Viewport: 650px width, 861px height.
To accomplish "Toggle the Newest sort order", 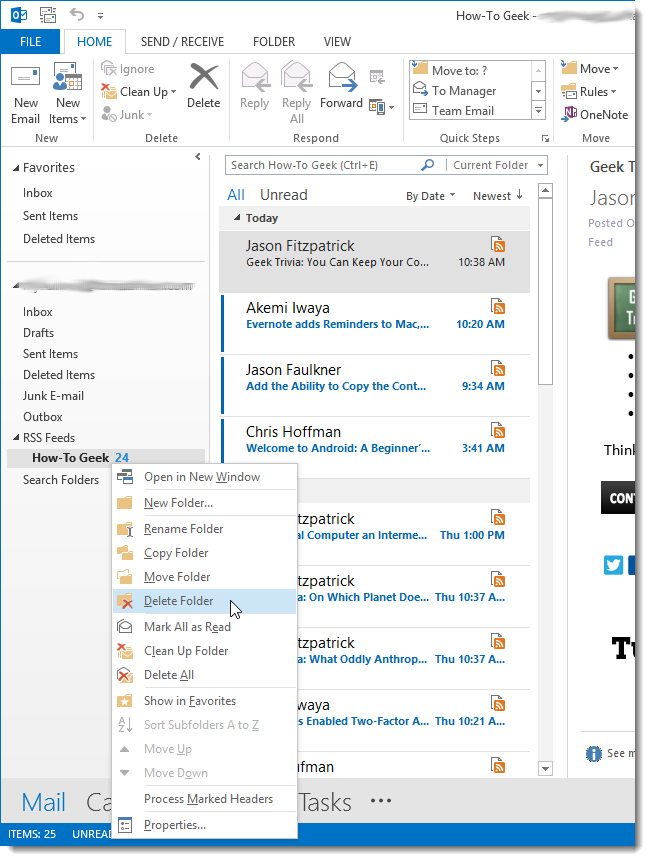I will tap(498, 195).
